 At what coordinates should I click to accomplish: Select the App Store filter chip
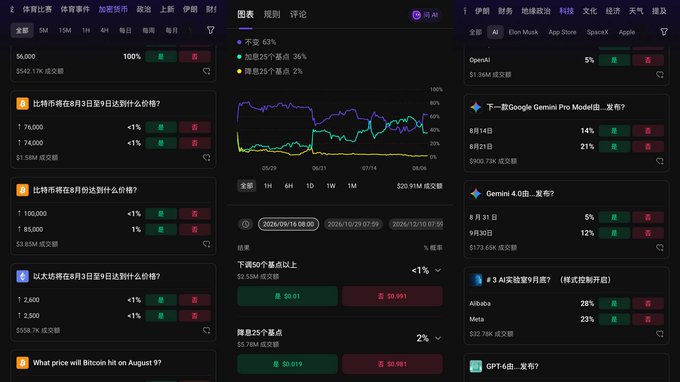click(562, 32)
